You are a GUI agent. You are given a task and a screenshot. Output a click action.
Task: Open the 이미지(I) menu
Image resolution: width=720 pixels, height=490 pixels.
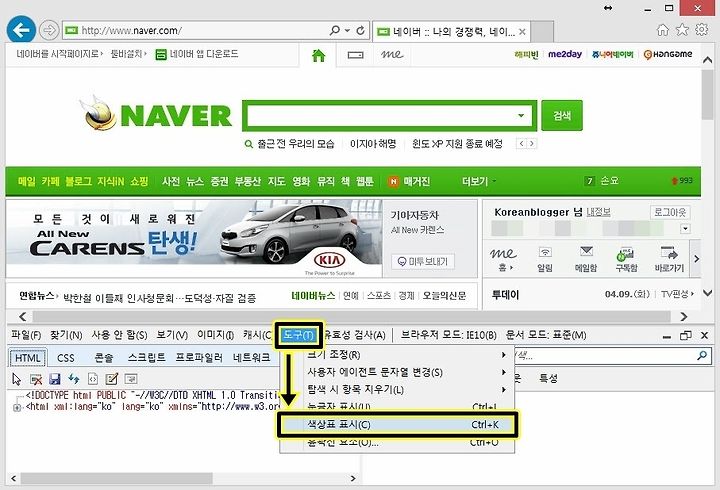[x=215, y=335]
